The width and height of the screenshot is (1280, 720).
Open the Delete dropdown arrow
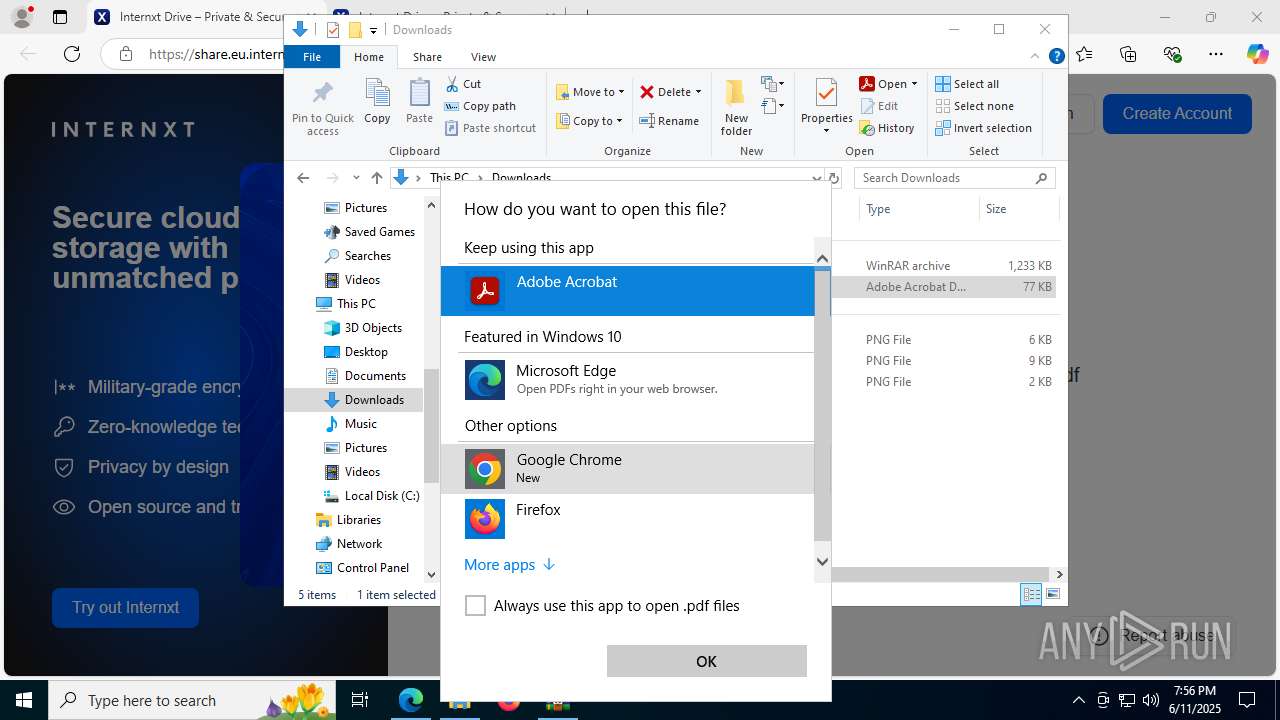point(698,92)
